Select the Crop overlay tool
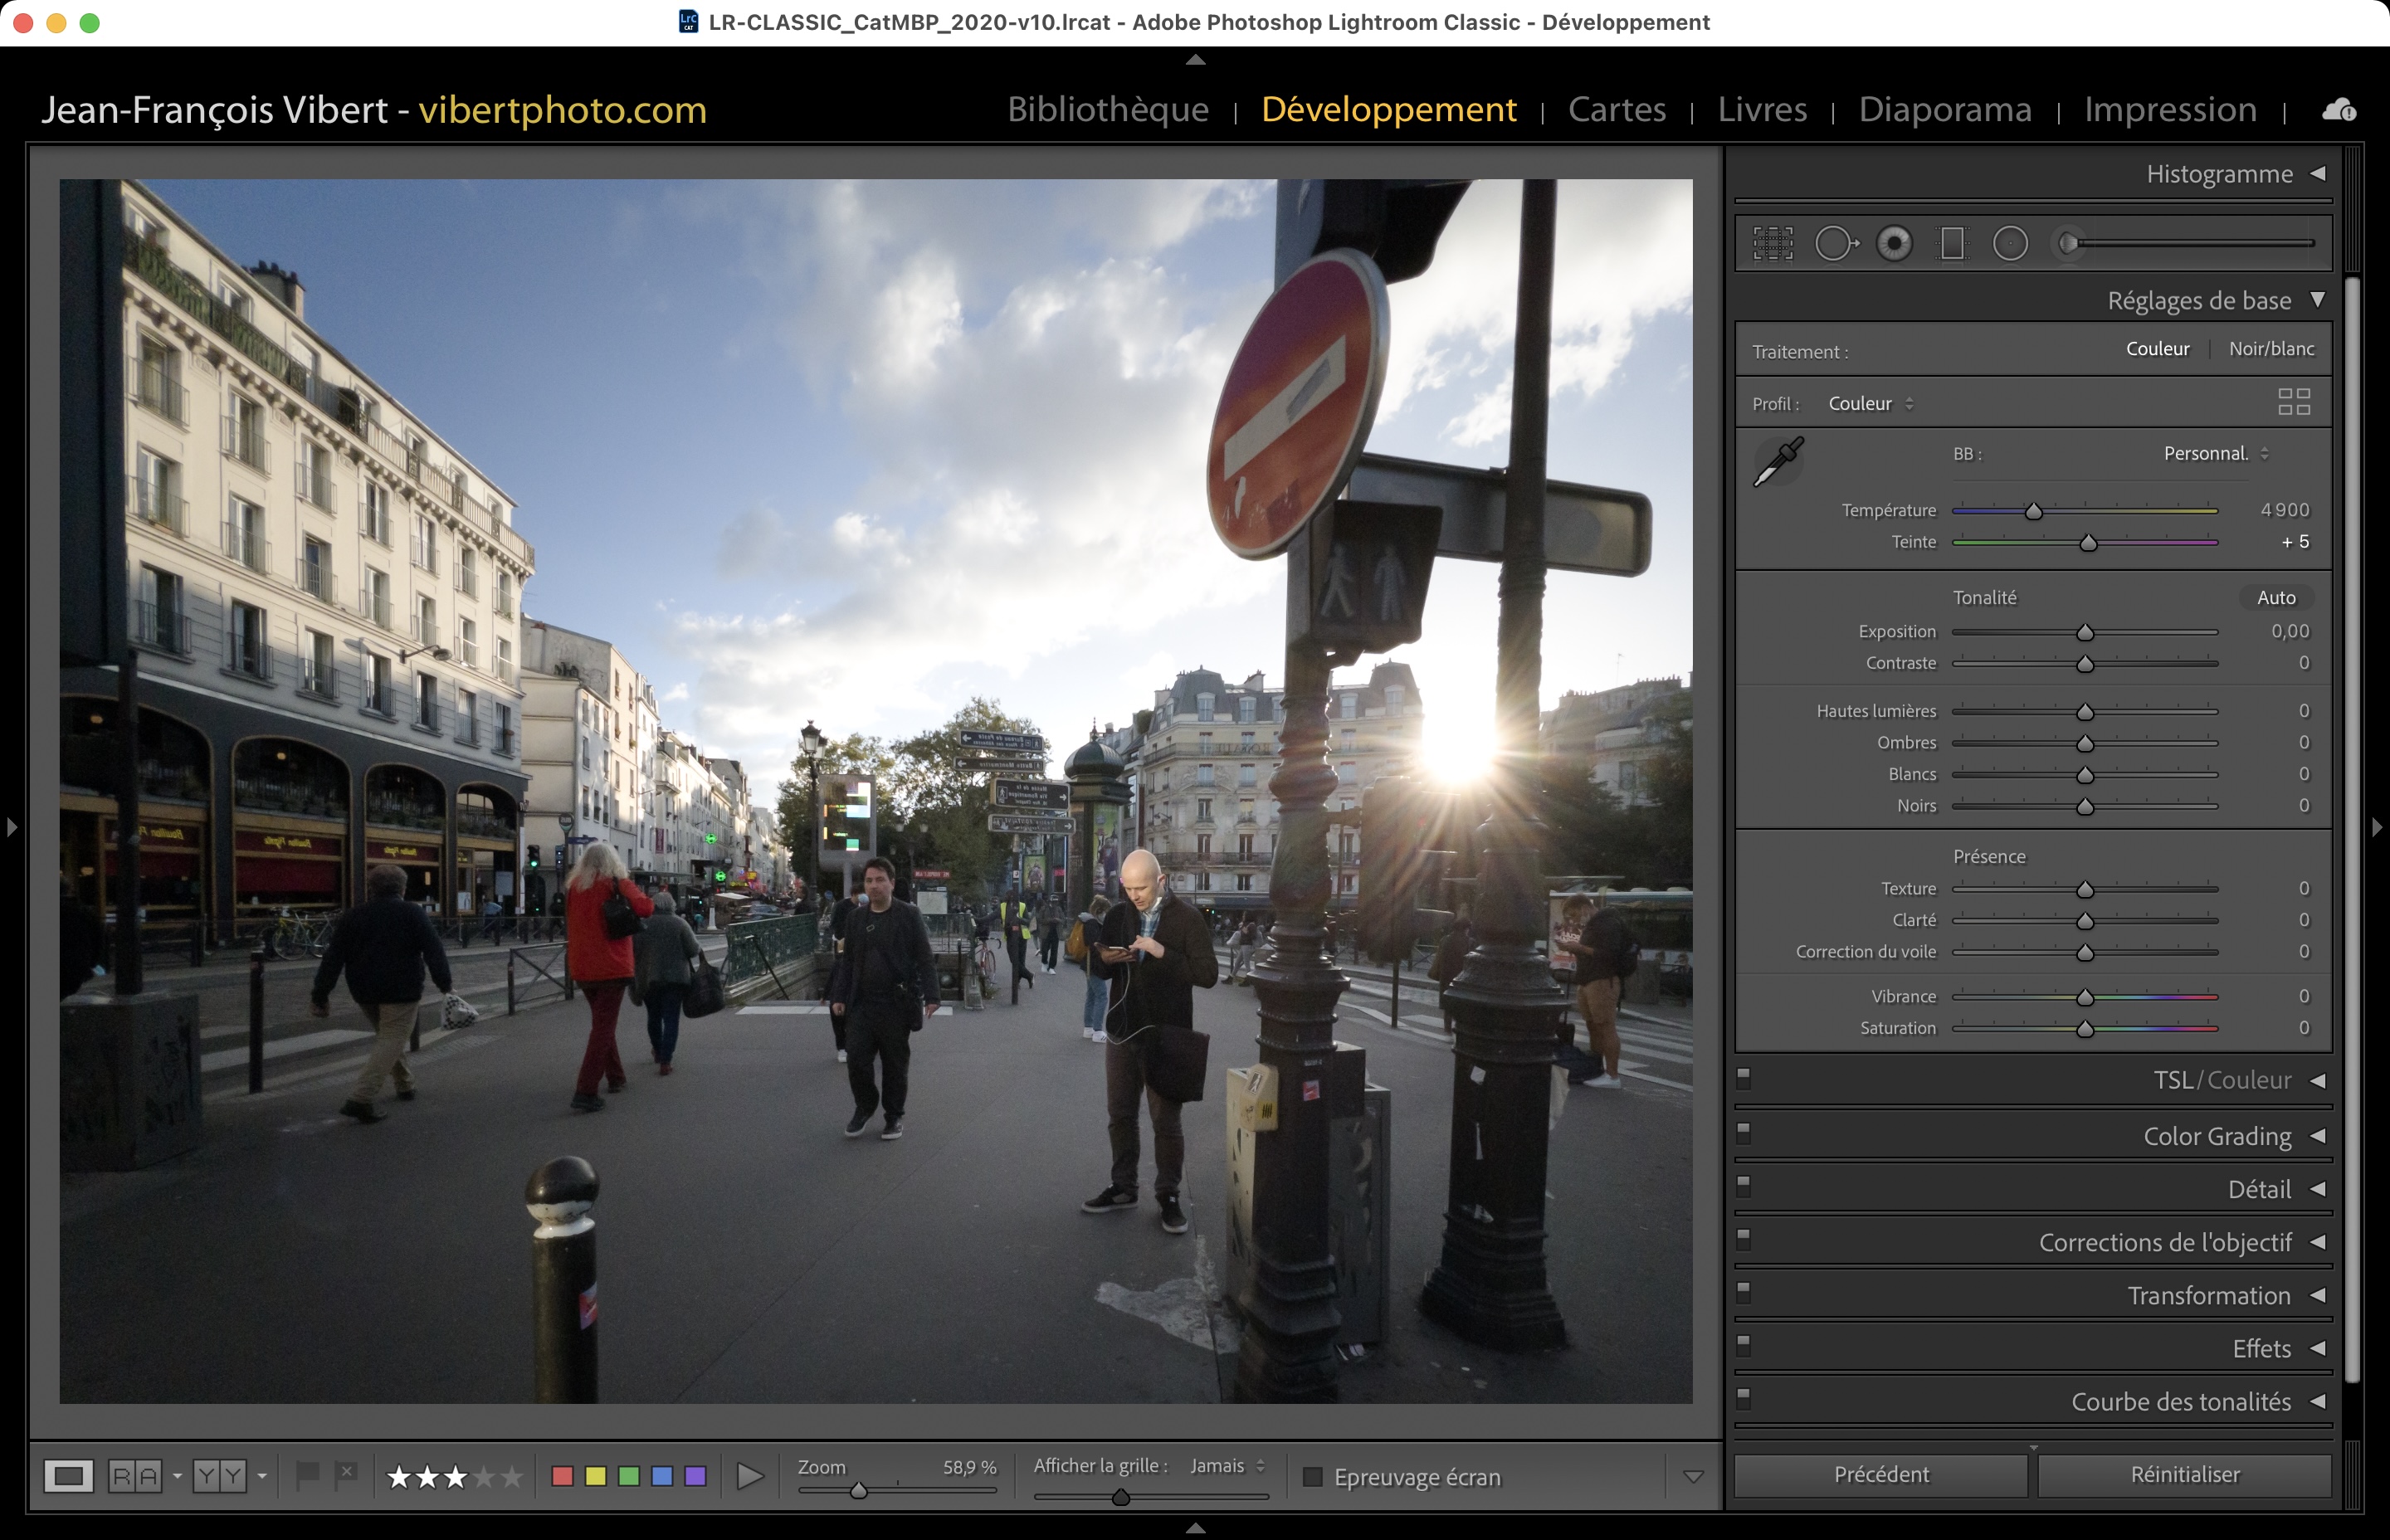The height and width of the screenshot is (1540, 2390). click(1773, 243)
